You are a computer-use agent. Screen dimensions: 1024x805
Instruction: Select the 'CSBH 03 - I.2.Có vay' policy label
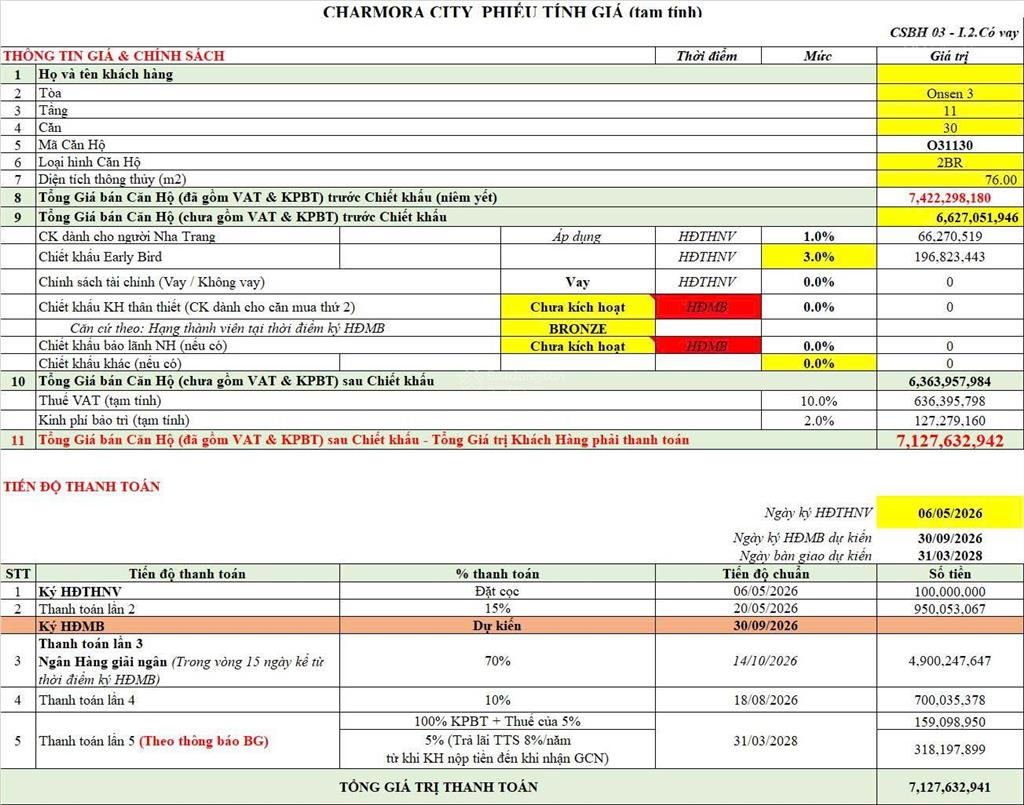[x=954, y=33]
